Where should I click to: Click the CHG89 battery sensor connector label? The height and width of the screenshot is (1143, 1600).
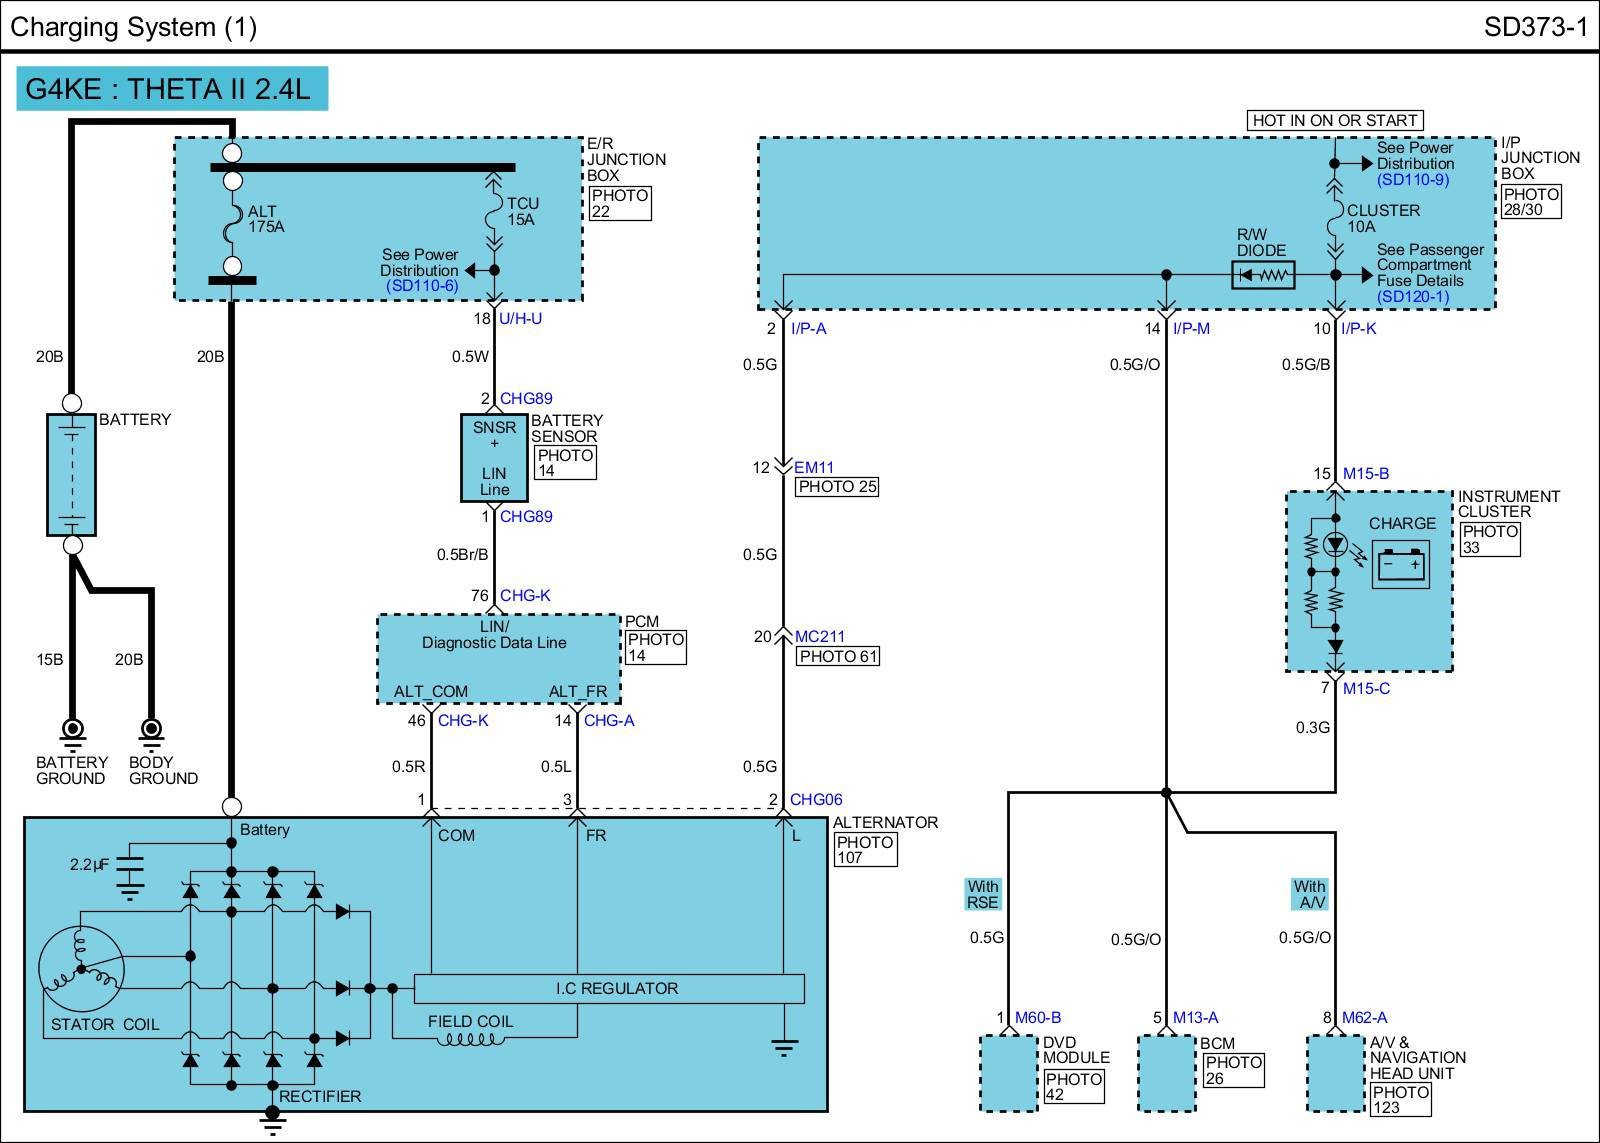[x=526, y=399]
